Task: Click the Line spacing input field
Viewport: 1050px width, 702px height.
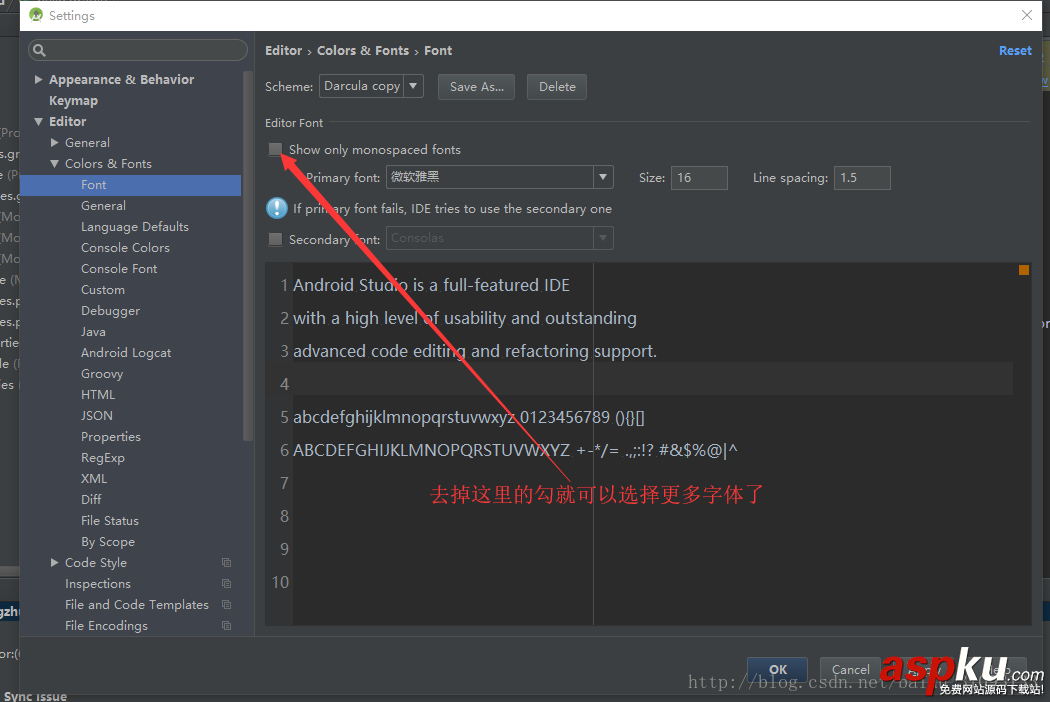Action: point(862,178)
